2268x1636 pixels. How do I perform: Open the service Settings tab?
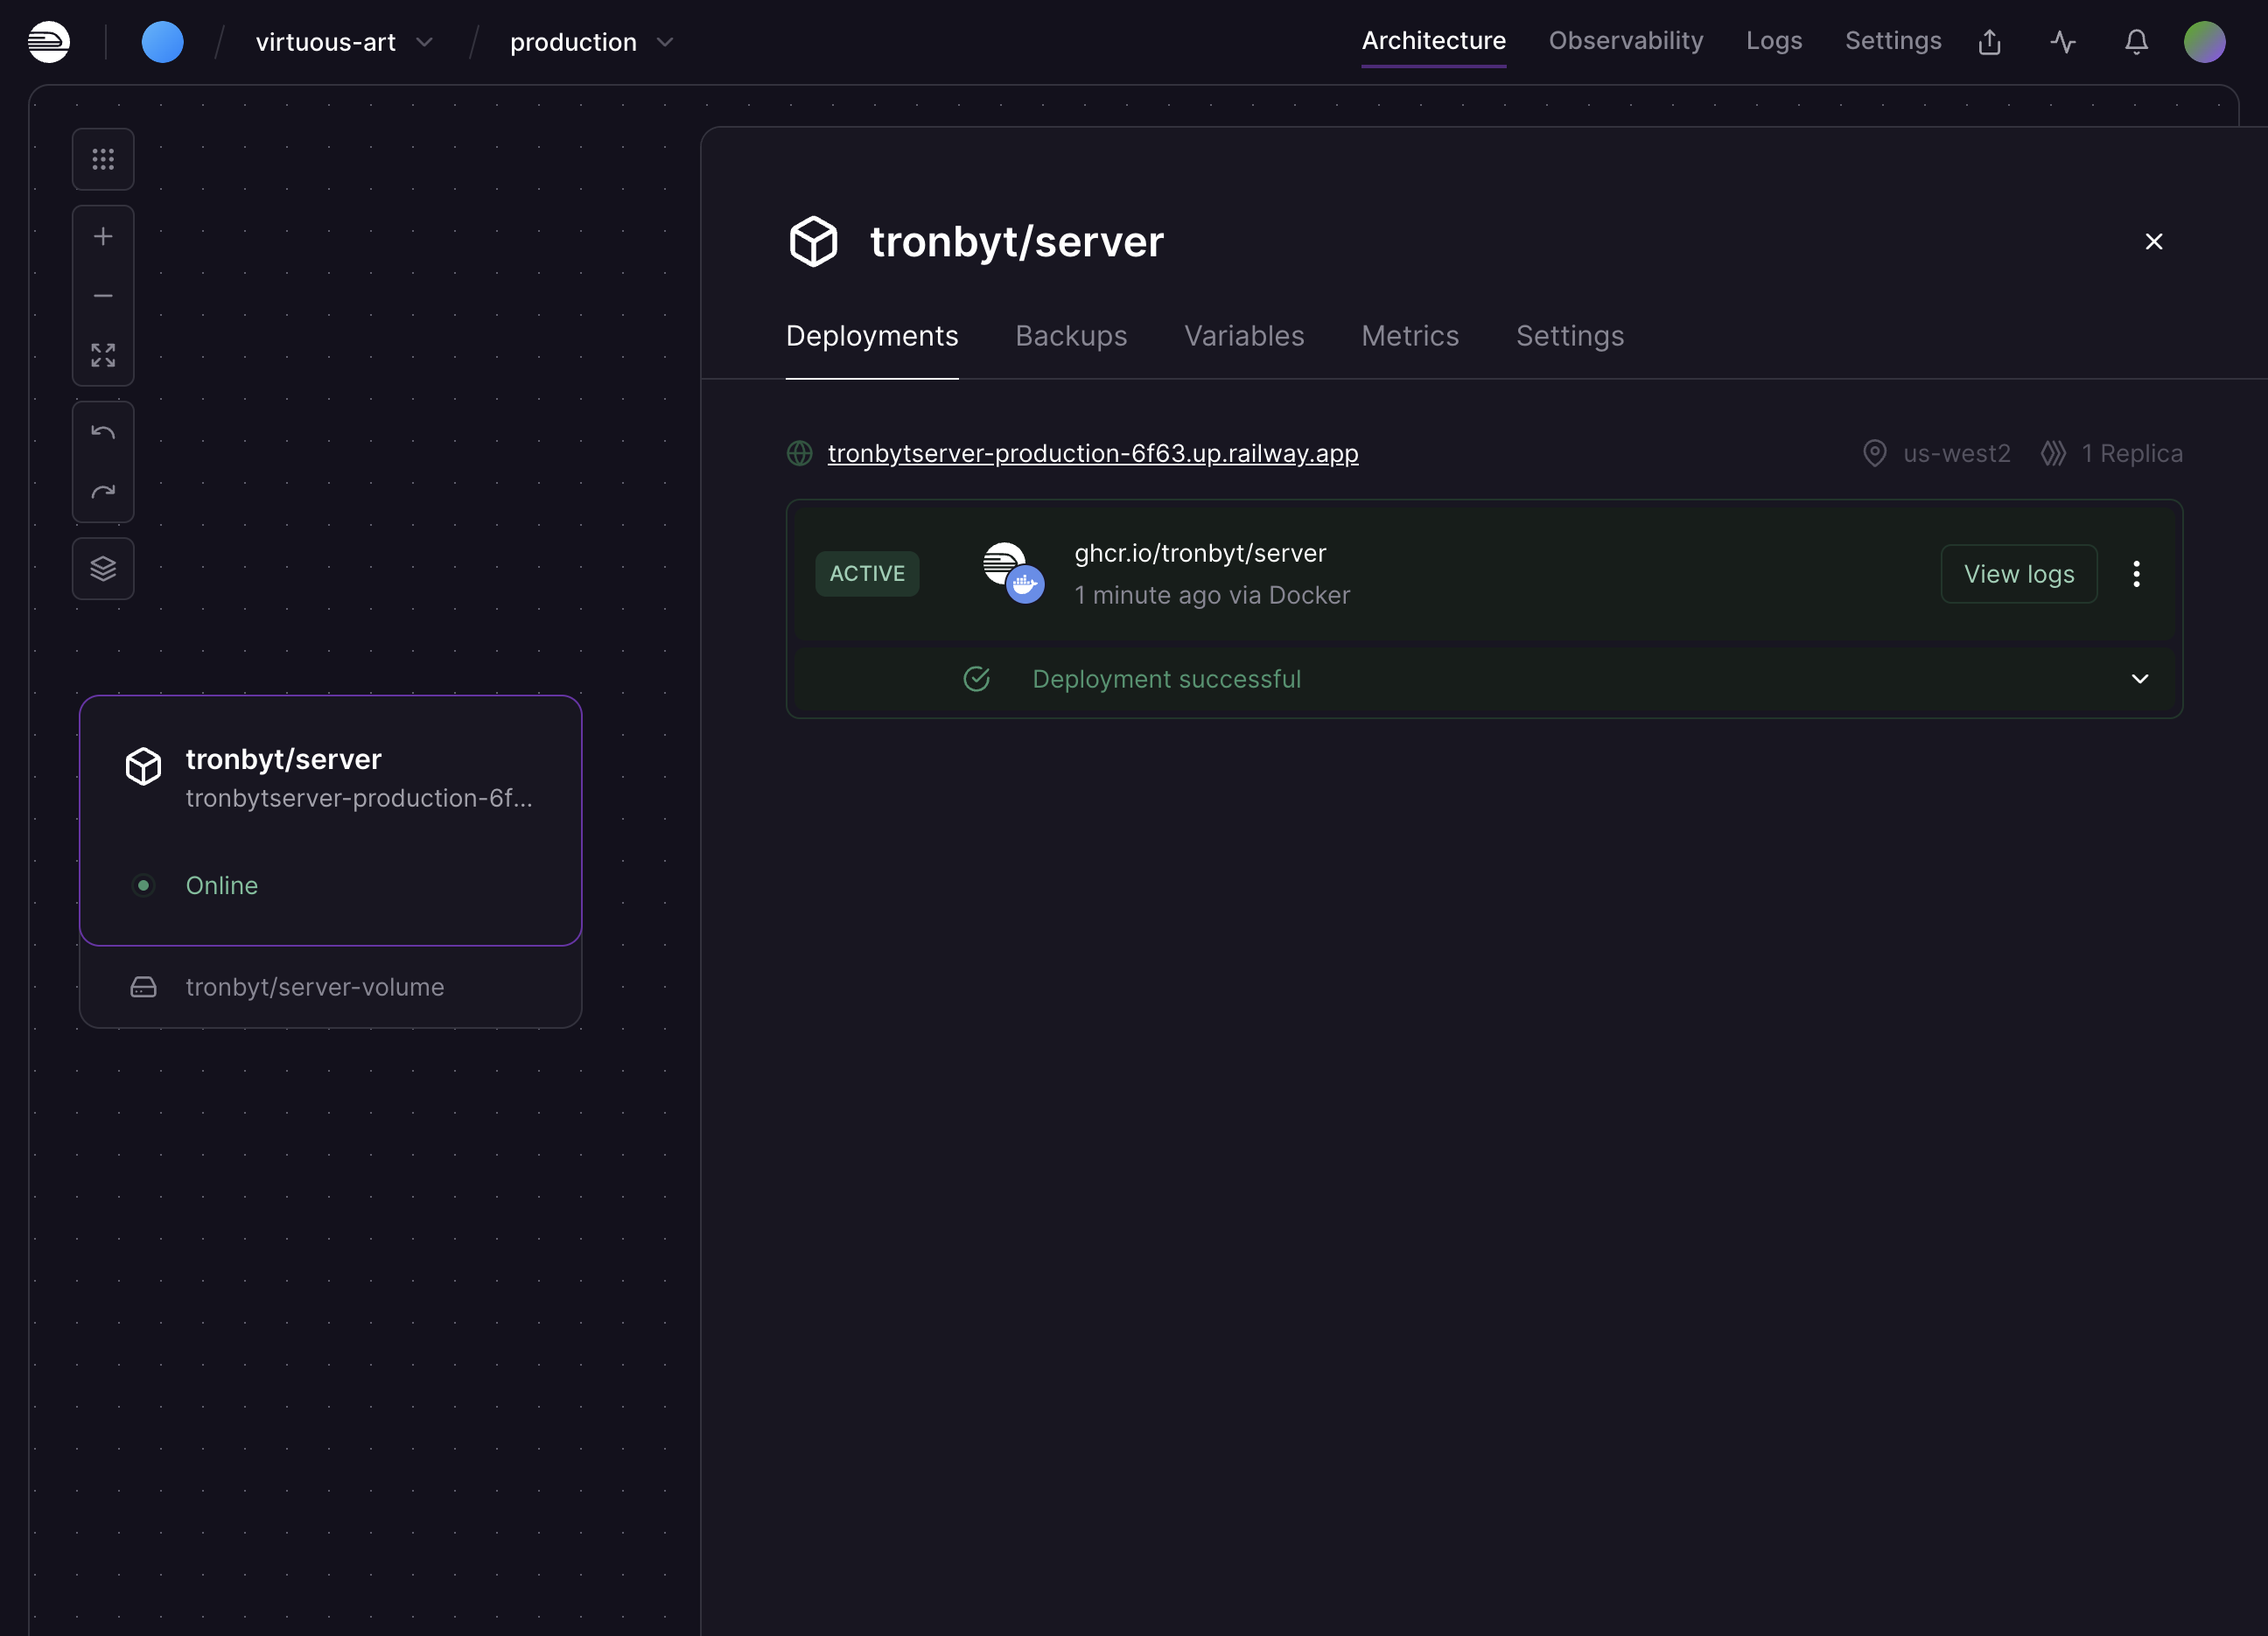(1570, 336)
